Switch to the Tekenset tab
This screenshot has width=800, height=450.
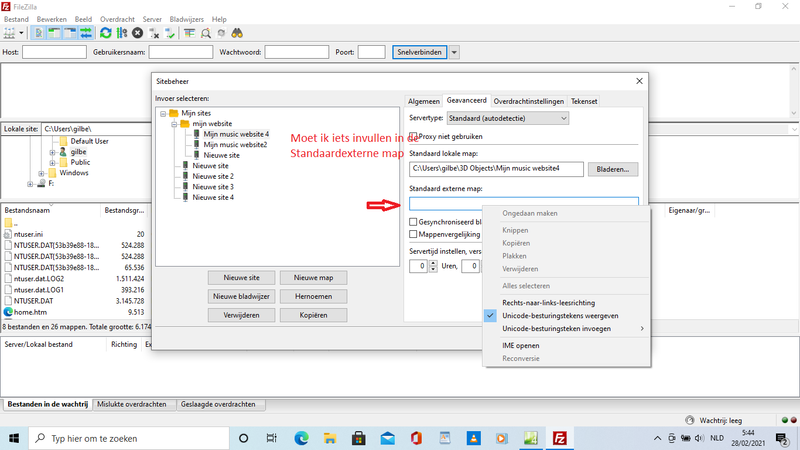(x=584, y=101)
